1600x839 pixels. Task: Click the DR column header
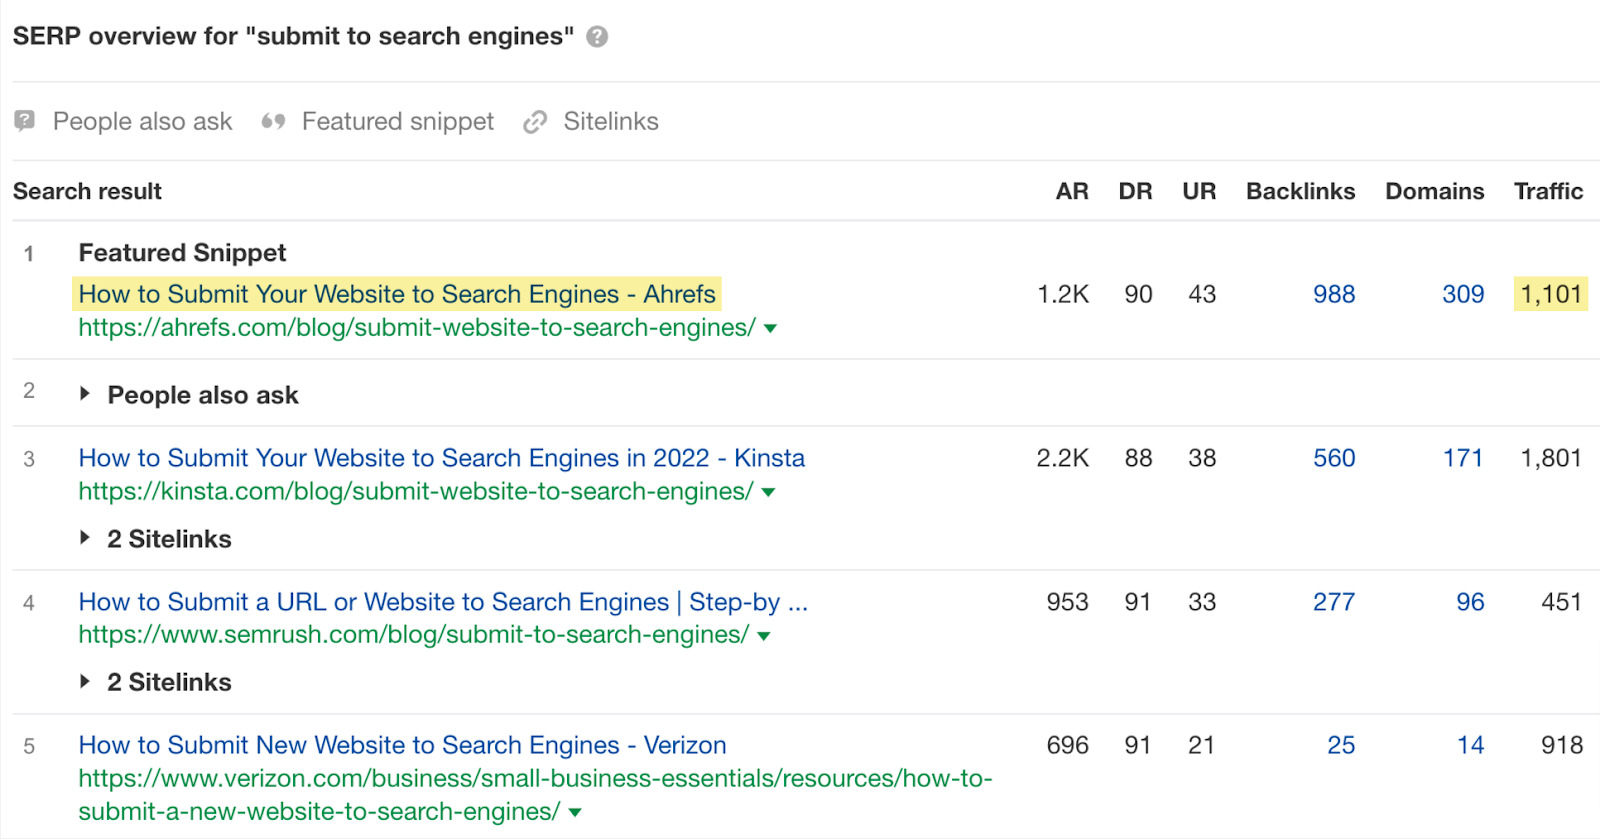(x=1135, y=191)
